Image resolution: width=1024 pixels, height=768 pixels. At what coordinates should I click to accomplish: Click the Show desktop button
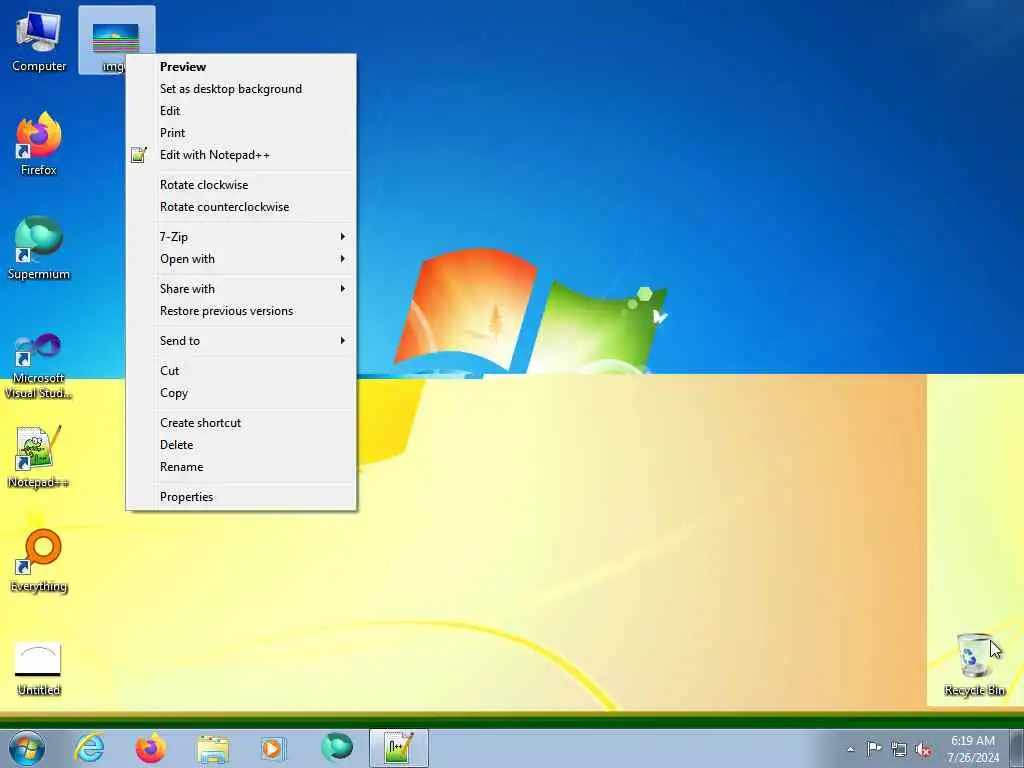[1017, 748]
